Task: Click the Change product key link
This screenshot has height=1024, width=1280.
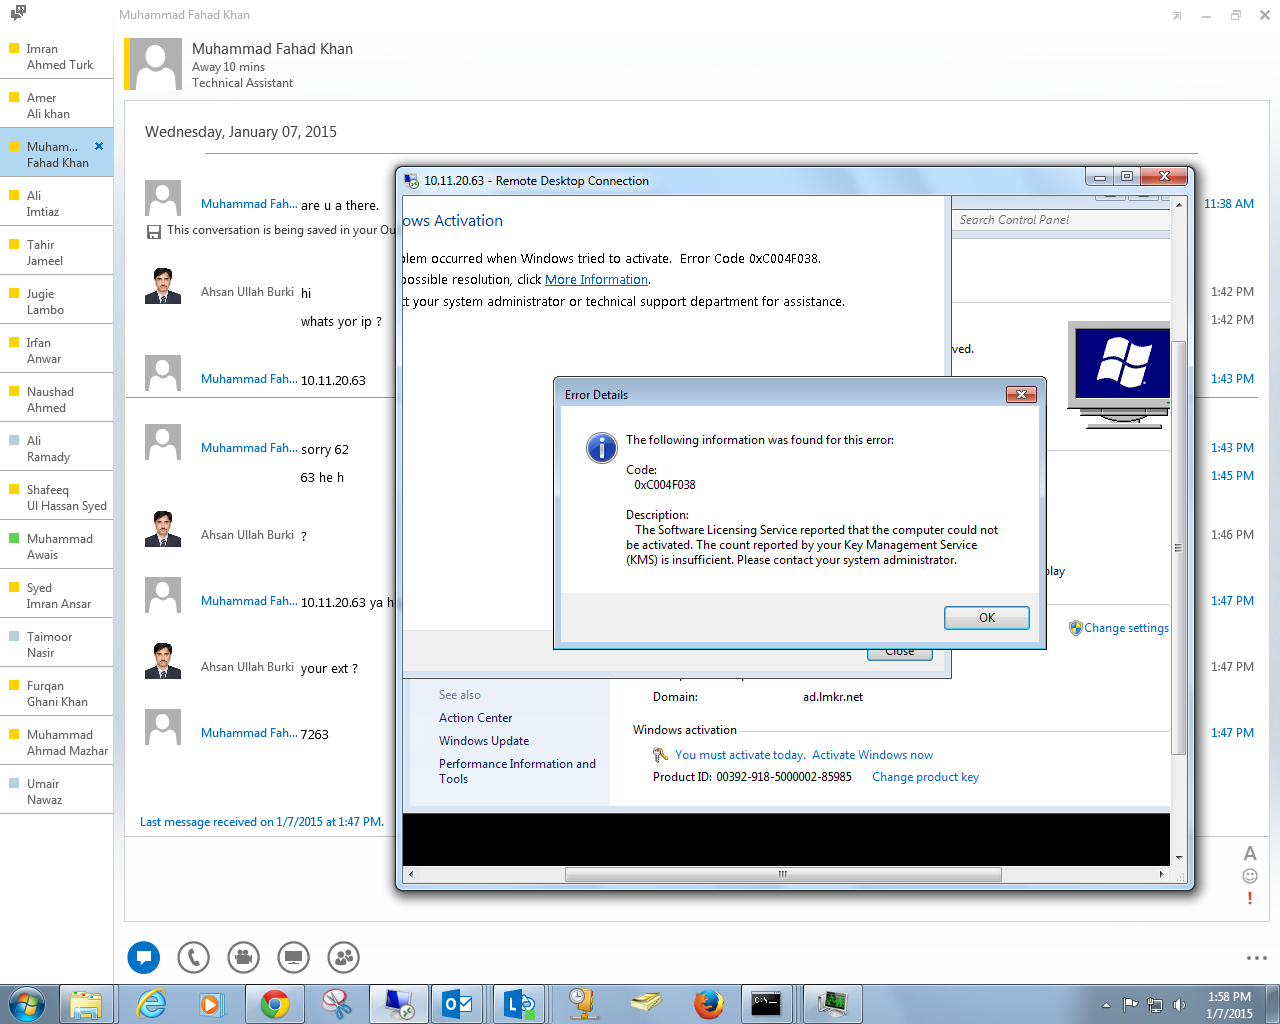Action: click(925, 777)
